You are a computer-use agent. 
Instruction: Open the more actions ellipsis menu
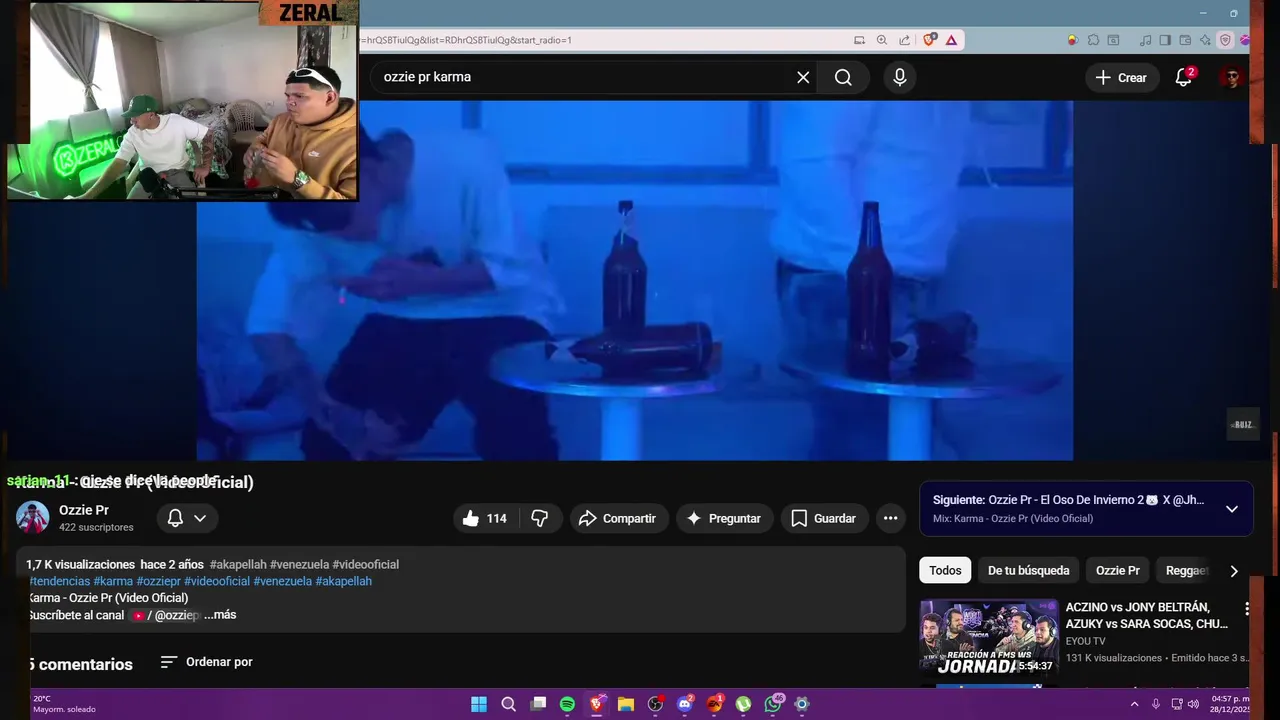click(890, 518)
